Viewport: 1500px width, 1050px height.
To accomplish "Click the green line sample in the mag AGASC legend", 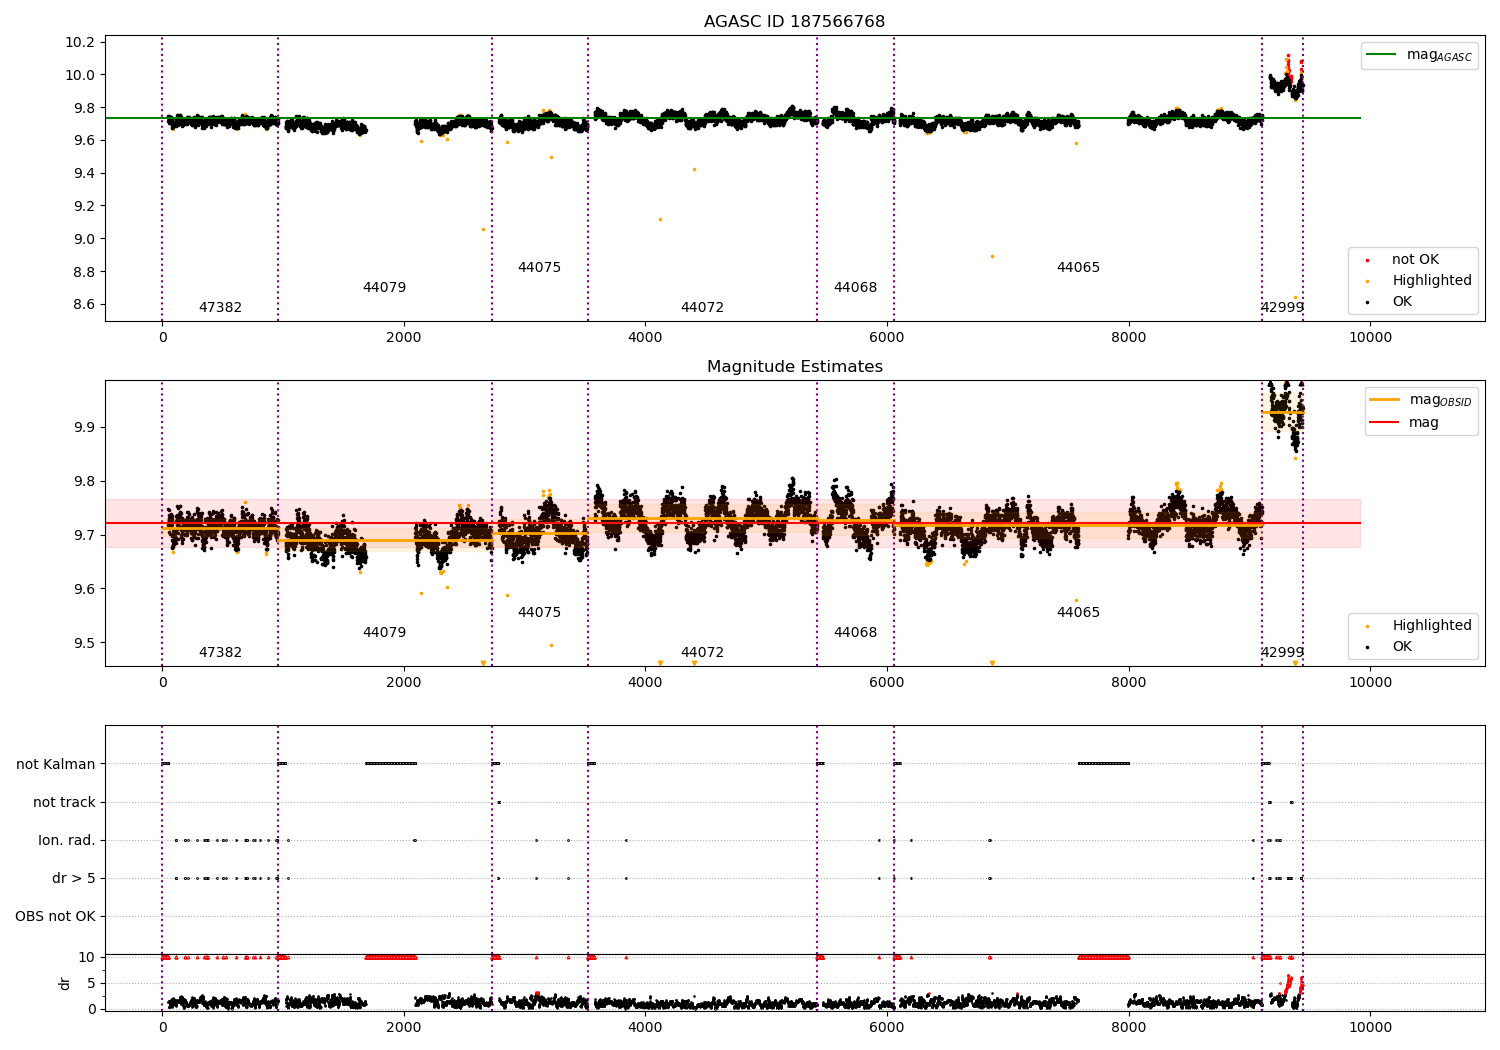I will point(1381,55).
